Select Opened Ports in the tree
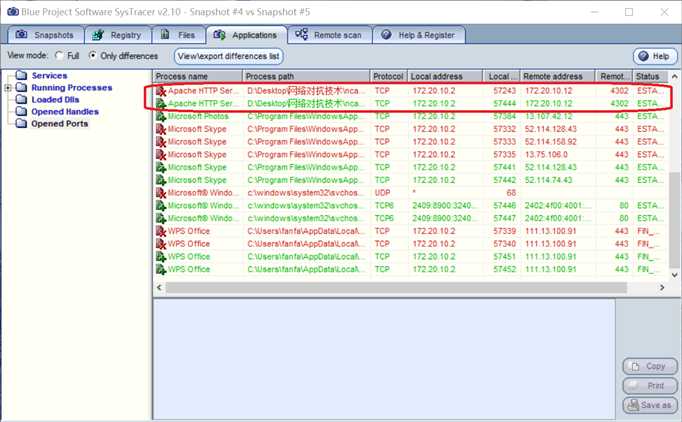 click(x=60, y=124)
